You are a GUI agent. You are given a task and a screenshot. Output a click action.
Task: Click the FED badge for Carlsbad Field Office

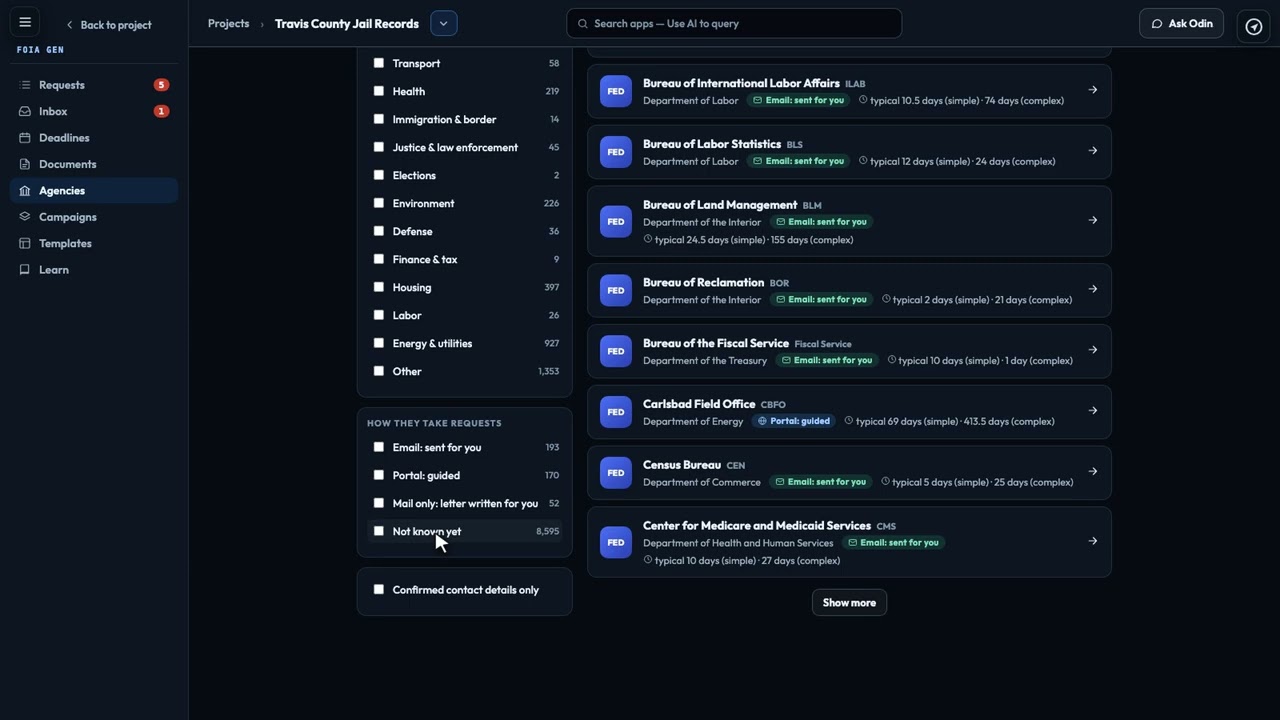[616, 412]
